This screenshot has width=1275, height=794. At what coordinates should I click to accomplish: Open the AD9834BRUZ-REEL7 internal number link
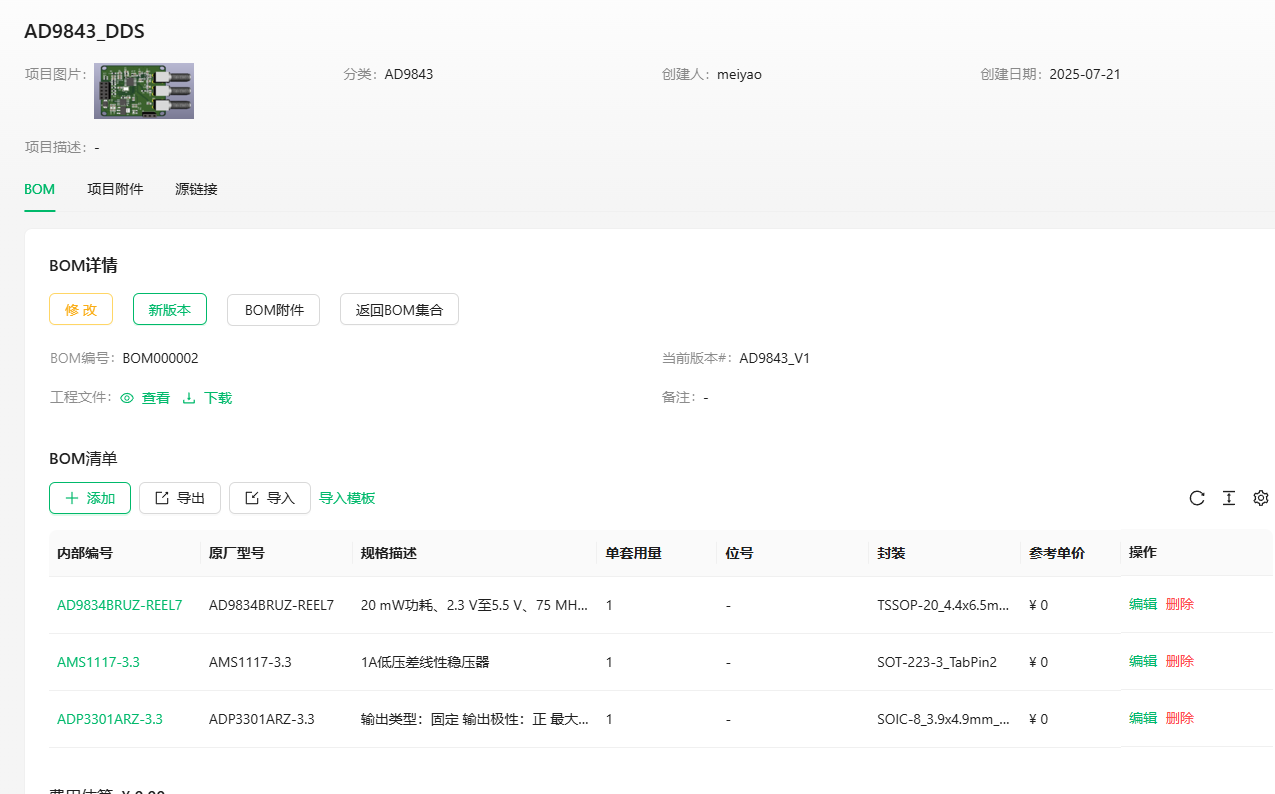click(120, 605)
